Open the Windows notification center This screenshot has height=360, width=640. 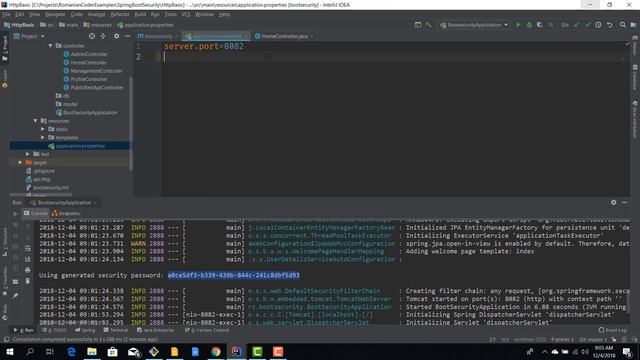(x=627, y=352)
